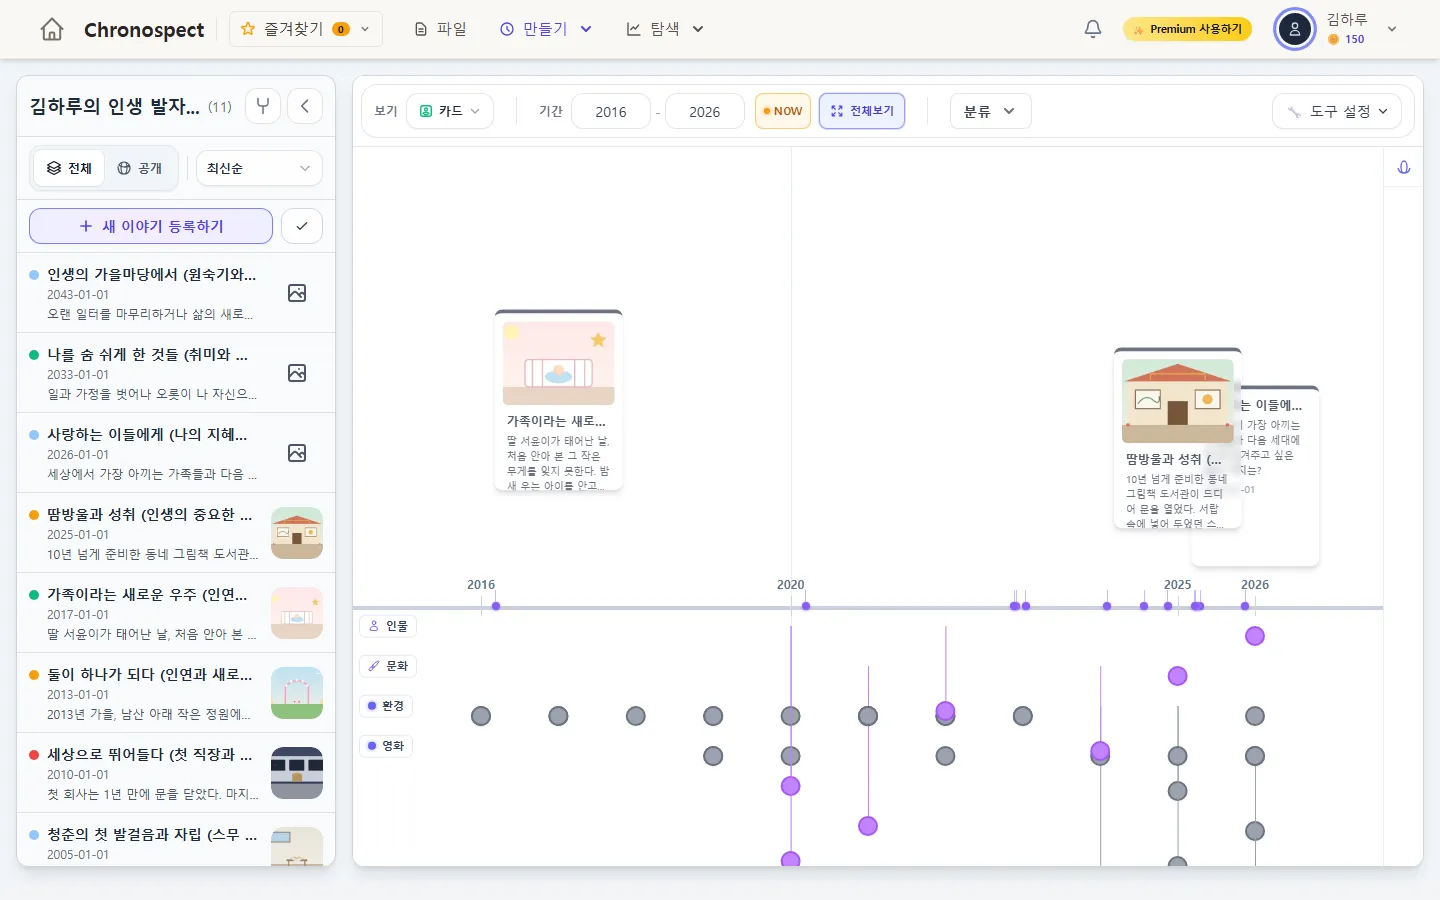Toggle the 영화 category tag
The height and width of the screenshot is (900, 1440).
[x=386, y=746]
